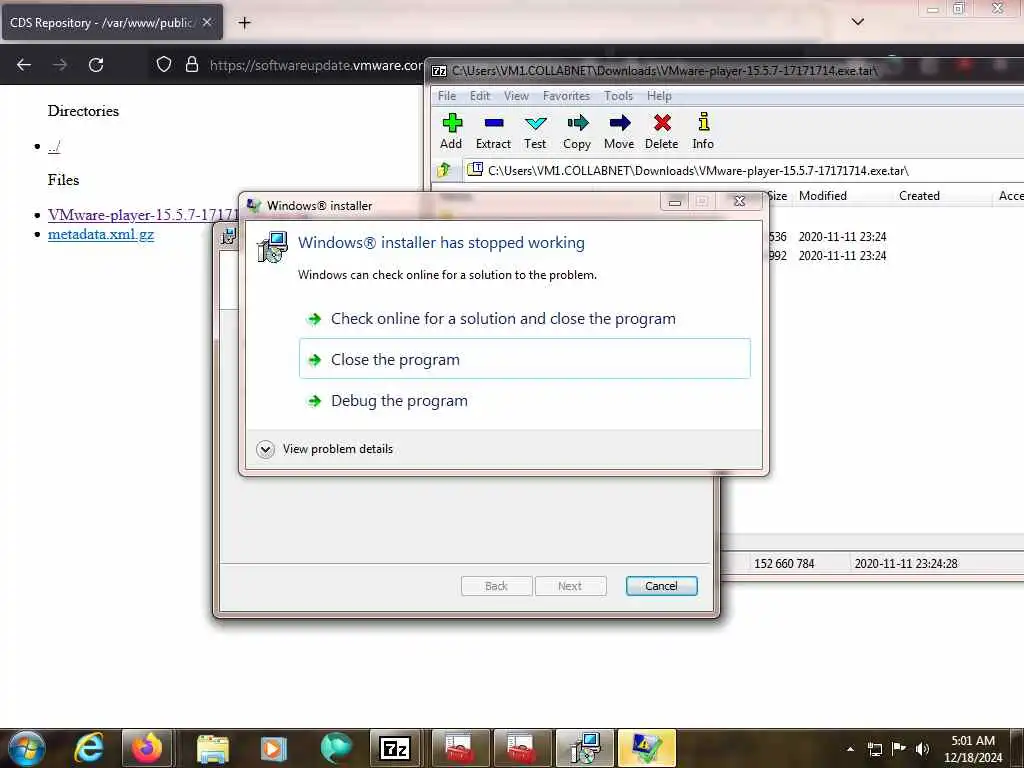Open Internet Explorer from taskbar
The width and height of the screenshot is (1024, 768).
89,748
